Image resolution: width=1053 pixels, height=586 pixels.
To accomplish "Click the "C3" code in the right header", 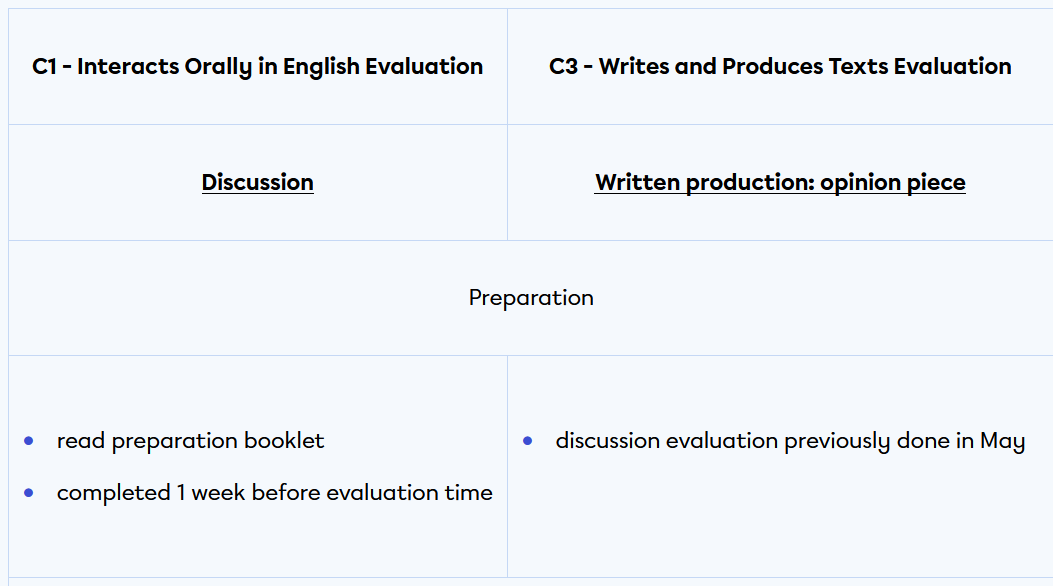I will 564,67.
